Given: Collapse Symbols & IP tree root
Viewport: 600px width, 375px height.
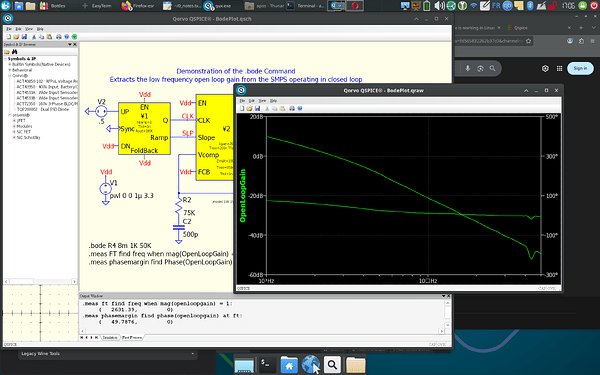Looking at the screenshot, I should click(6, 59).
